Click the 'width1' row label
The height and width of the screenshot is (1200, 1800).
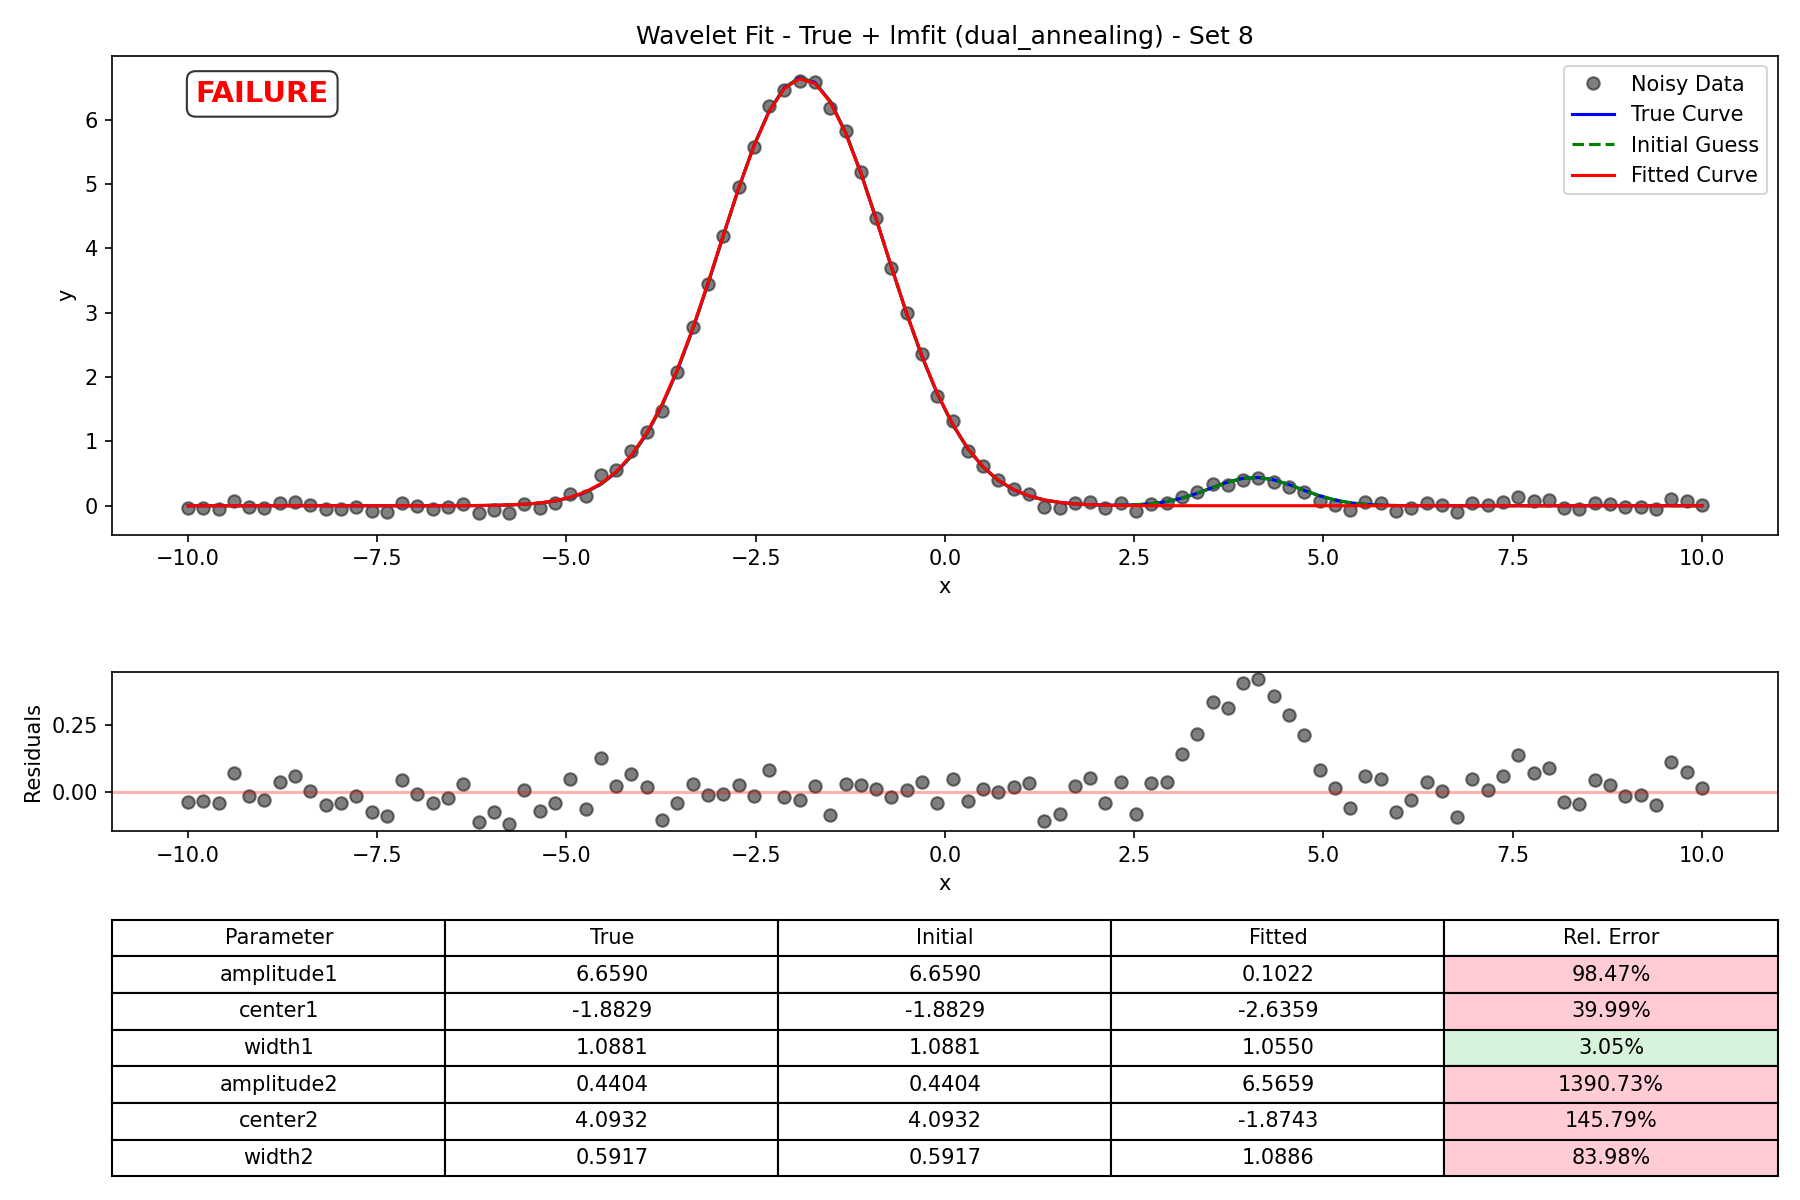tap(279, 1048)
